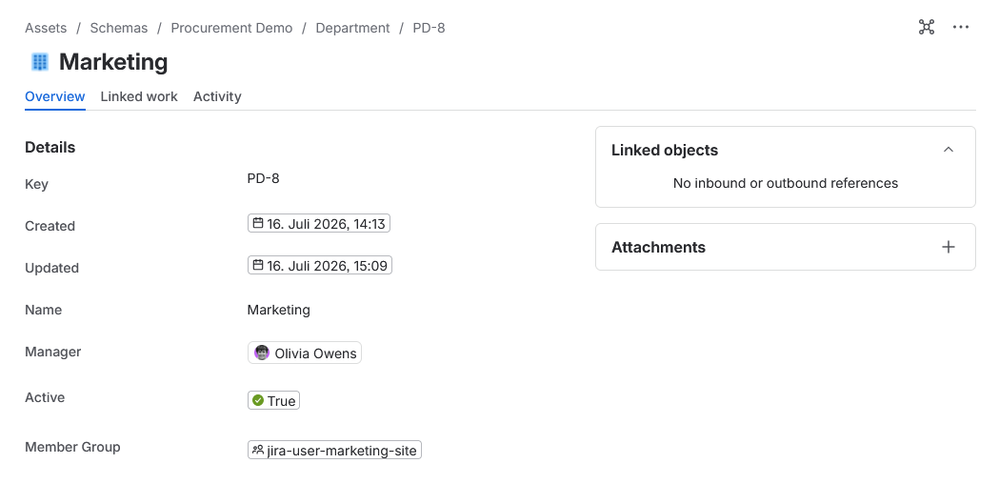Open Department breadcrumb link
The image size is (999, 487).
[x=353, y=28]
